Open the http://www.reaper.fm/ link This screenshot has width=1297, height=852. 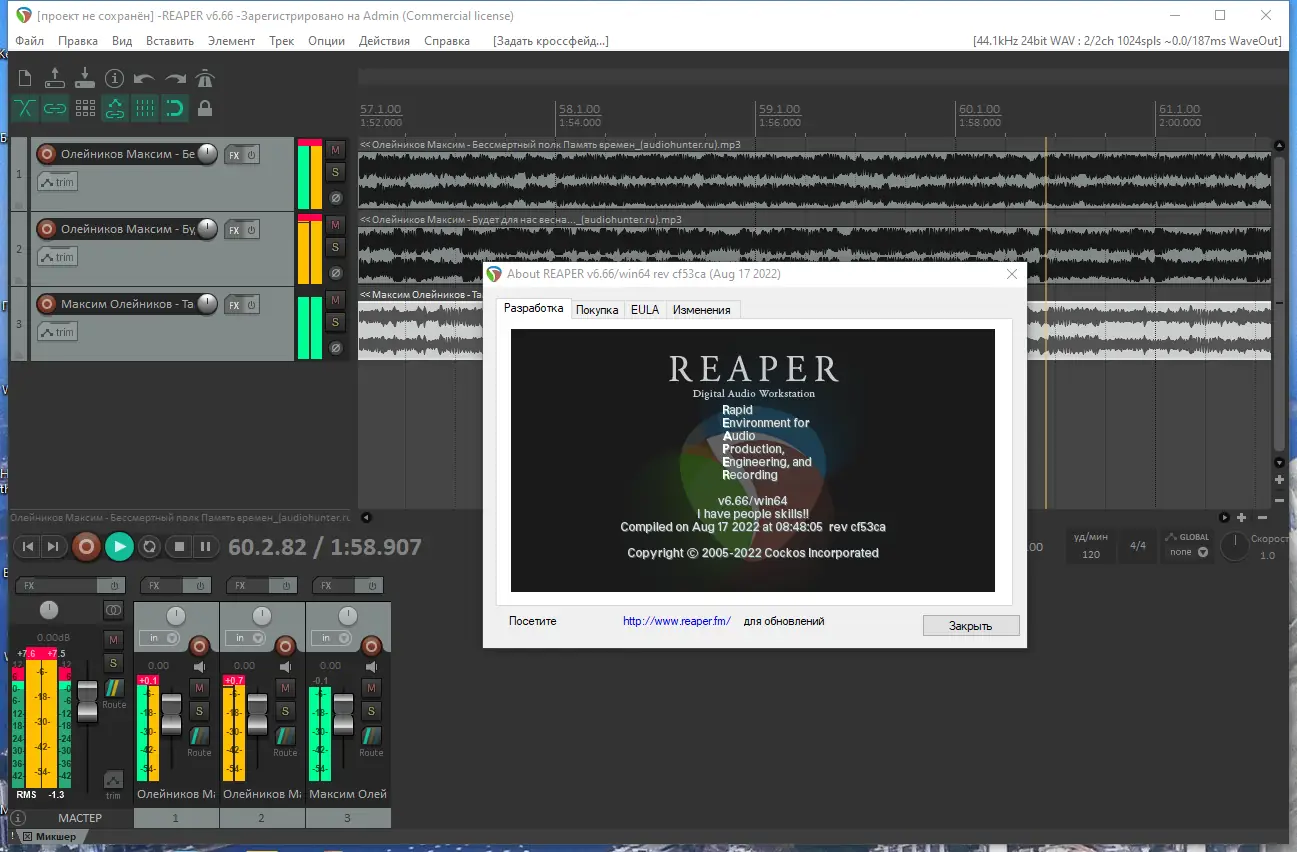tap(677, 621)
